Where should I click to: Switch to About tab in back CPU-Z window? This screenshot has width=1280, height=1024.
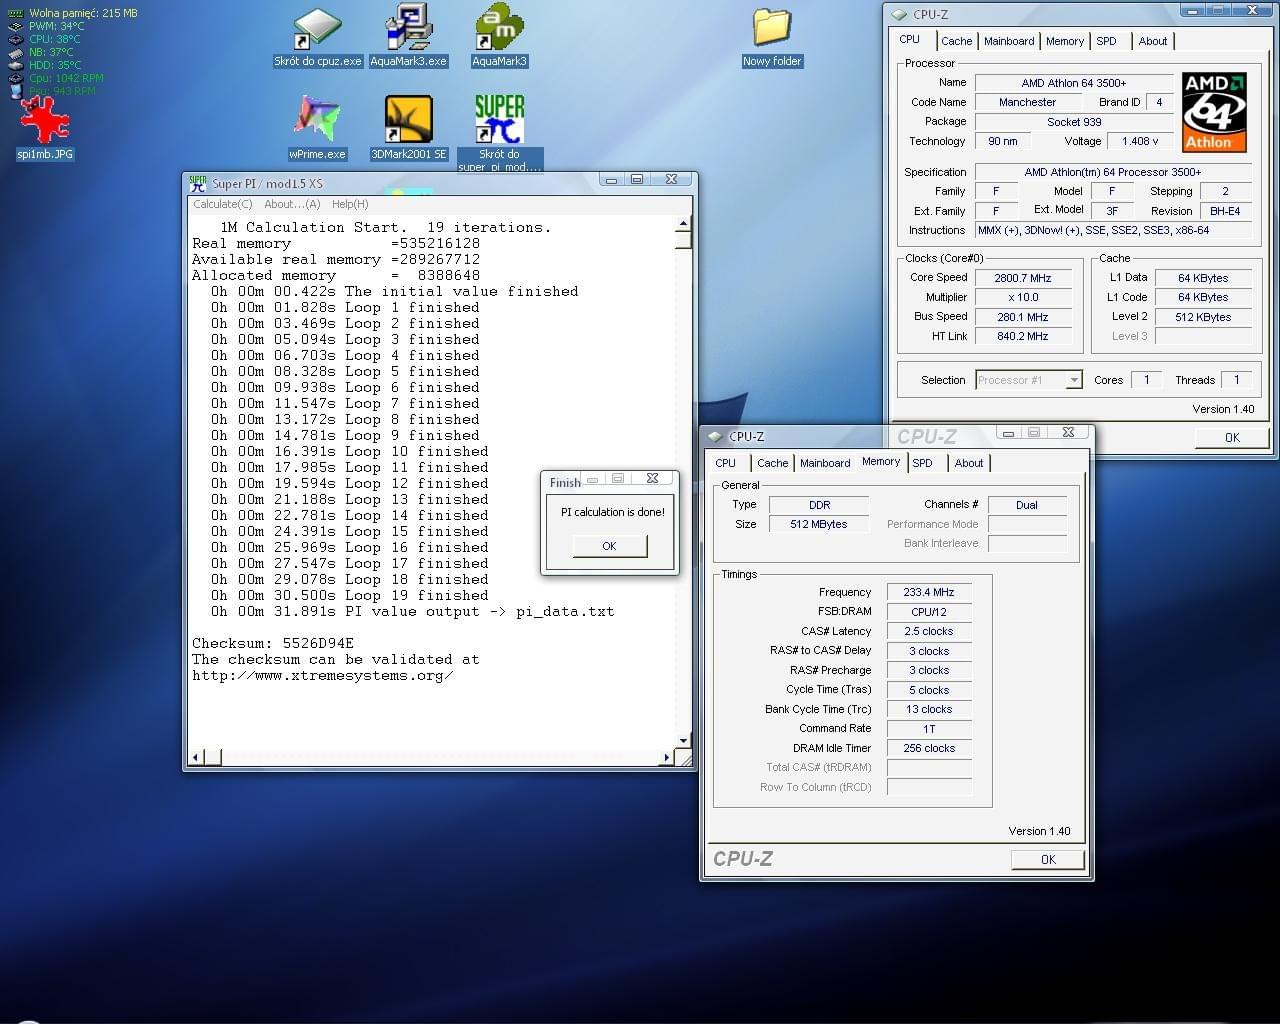coord(1152,41)
